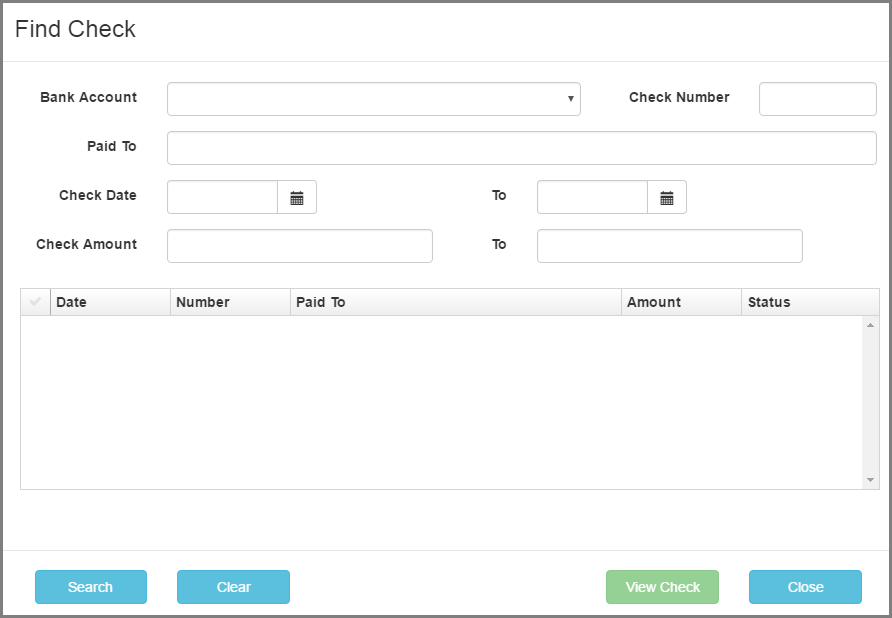Dismiss the dialog with Close button
This screenshot has width=892, height=618.
pos(805,587)
